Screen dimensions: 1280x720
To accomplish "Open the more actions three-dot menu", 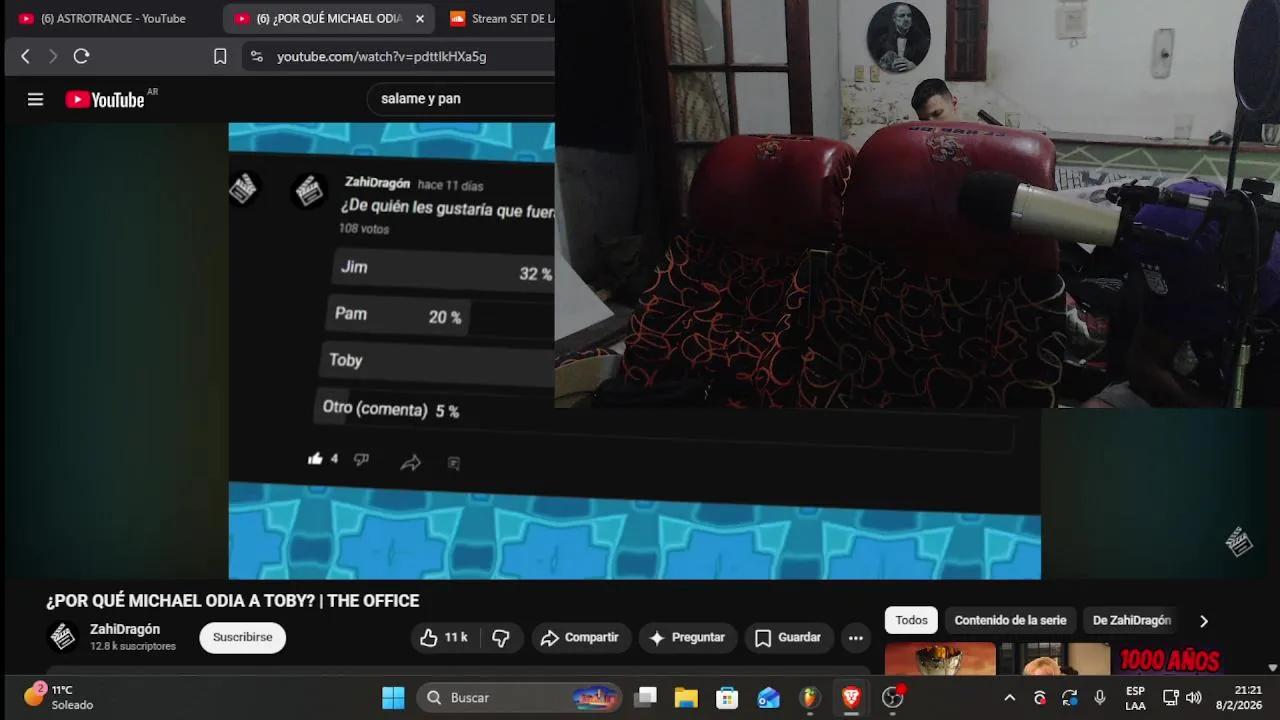I will [855, 637].
